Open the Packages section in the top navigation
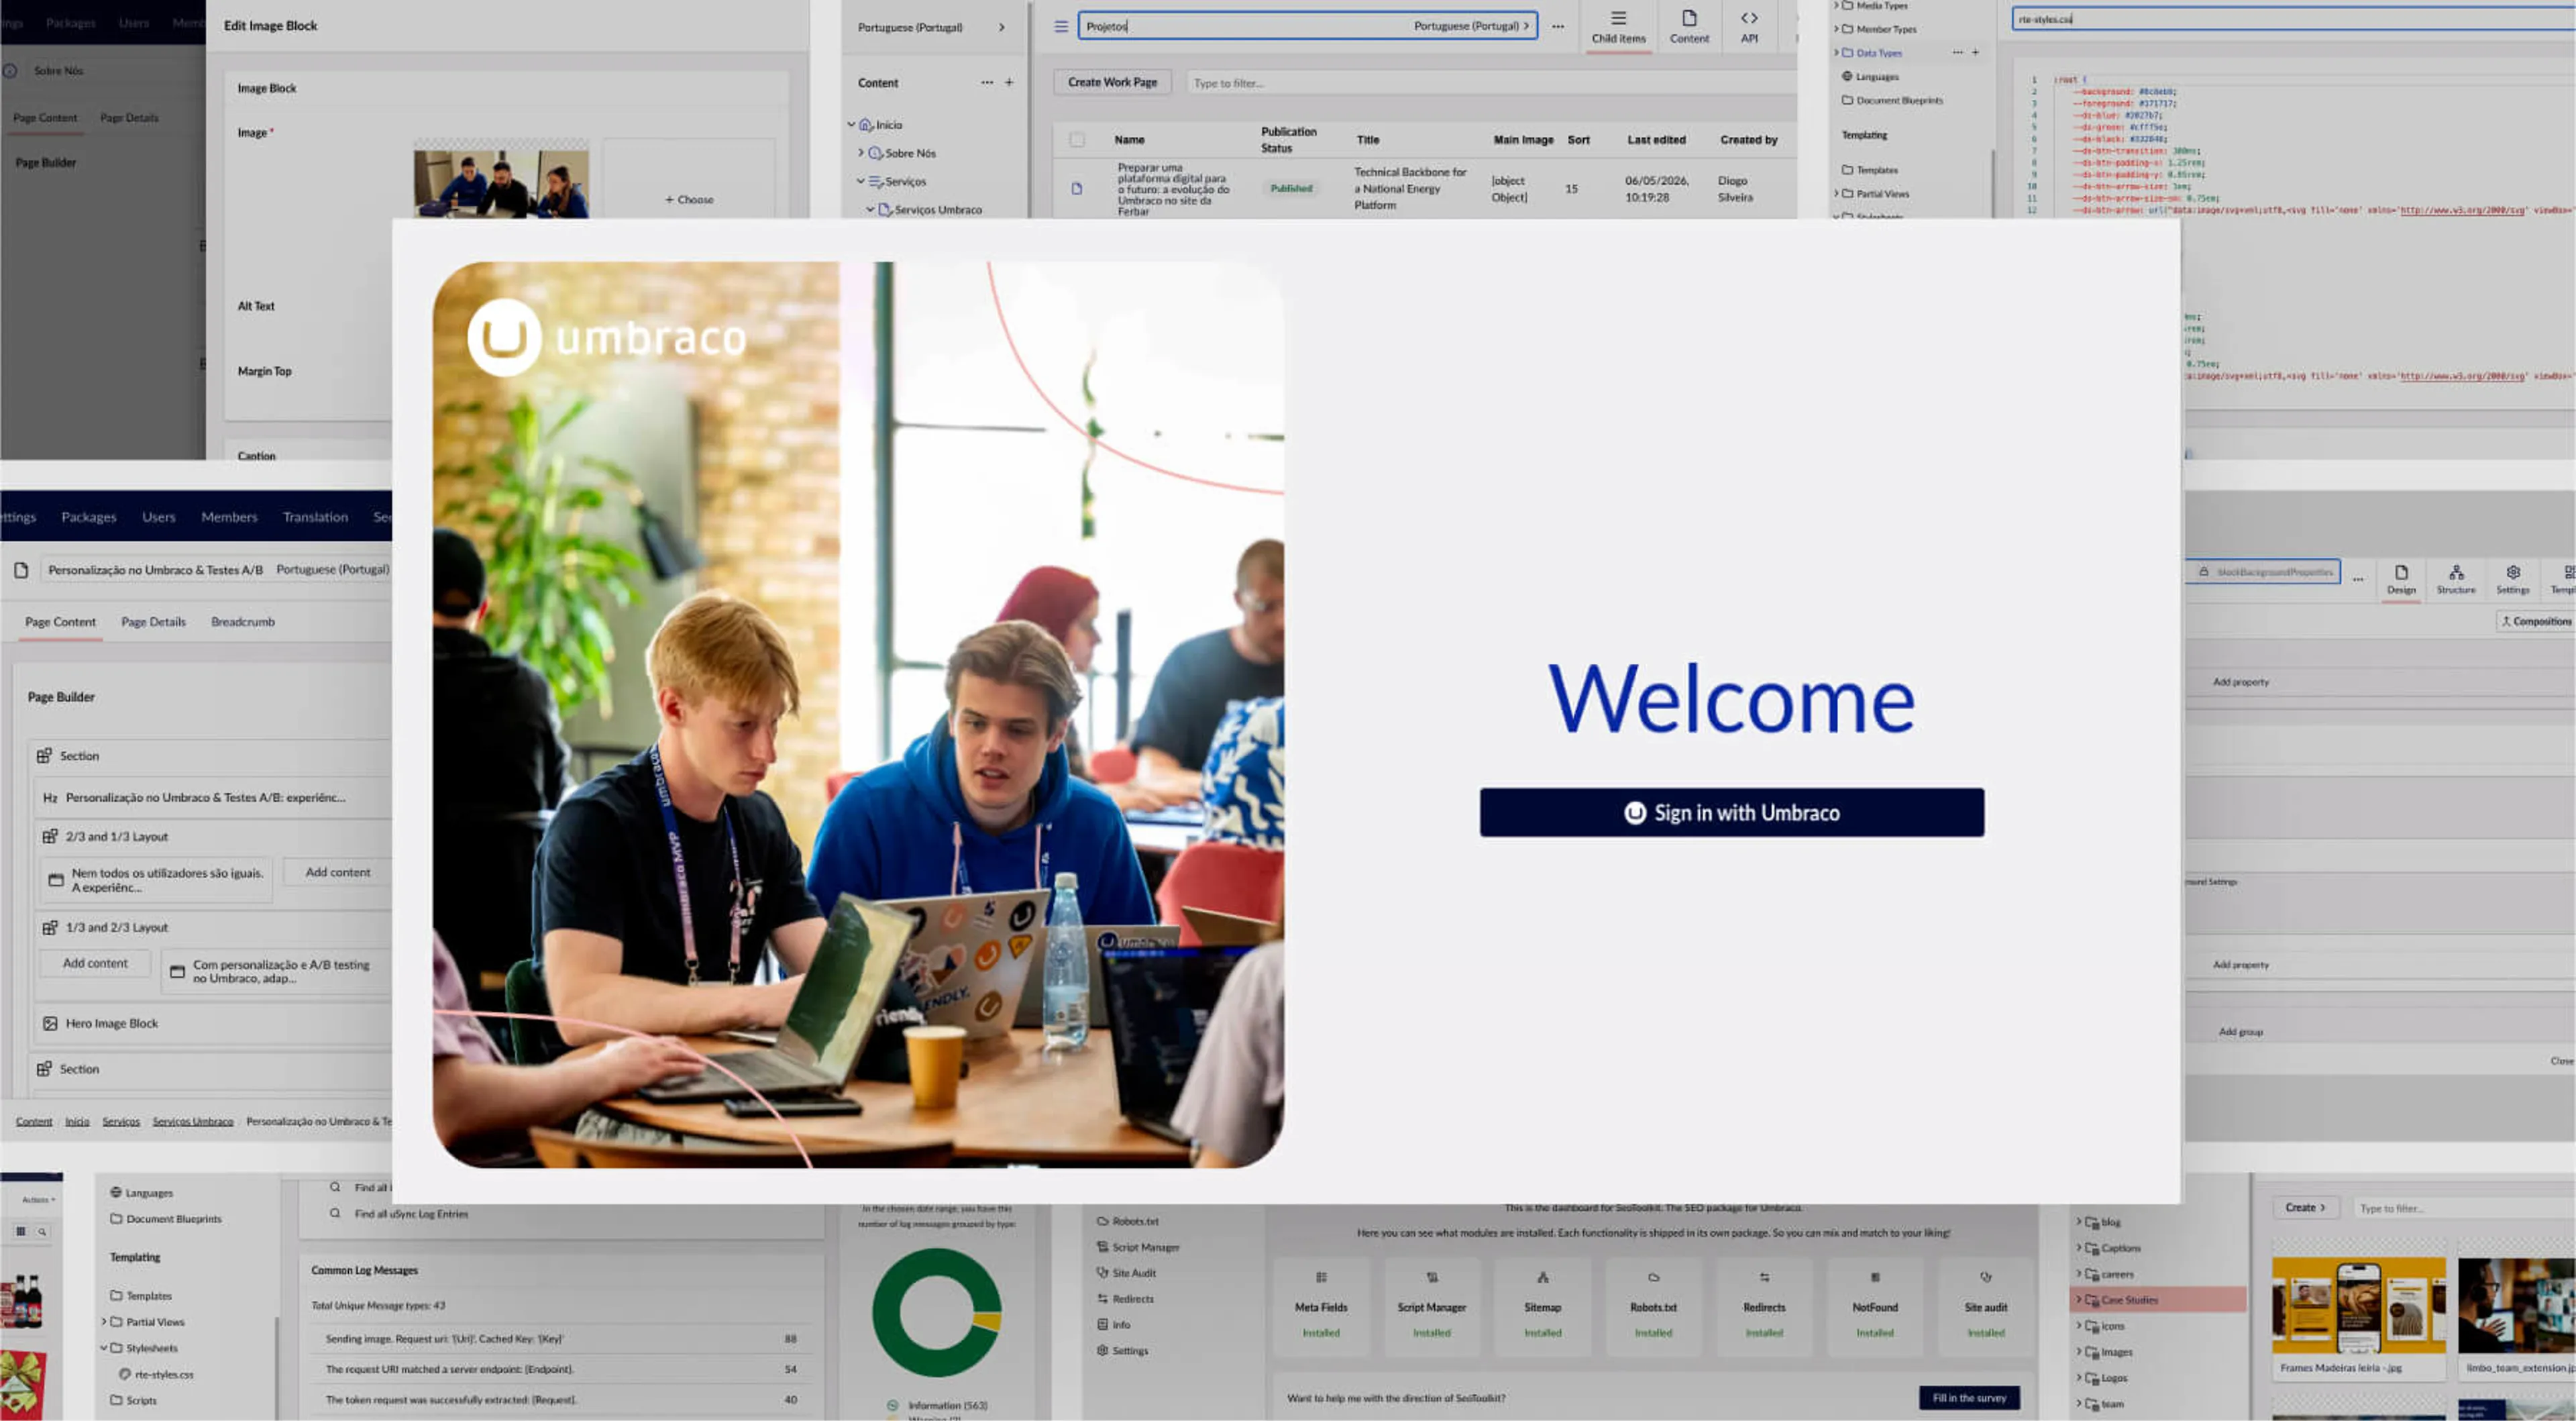The height and width of the screenshot is (1421, 2576). pyautogui.click(x=89, y=517)
